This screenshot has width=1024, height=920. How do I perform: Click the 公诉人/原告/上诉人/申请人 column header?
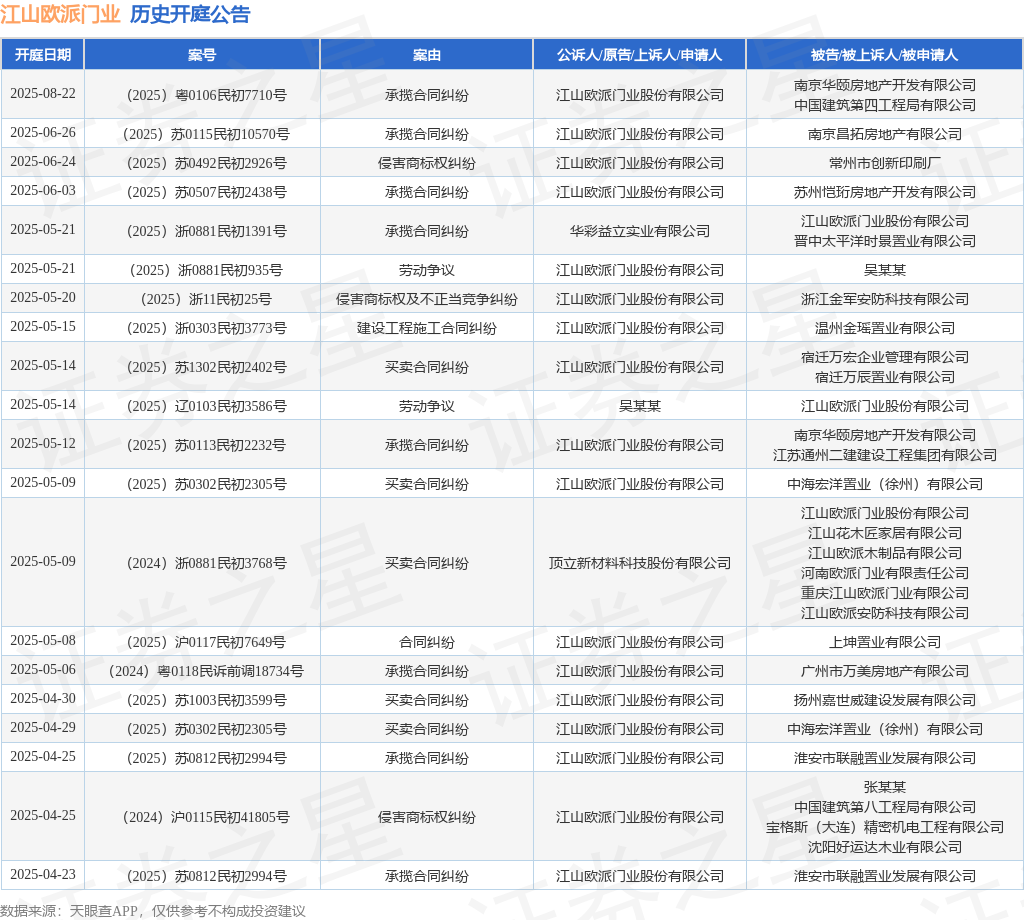pyautogui.click(x=639, y=55)
